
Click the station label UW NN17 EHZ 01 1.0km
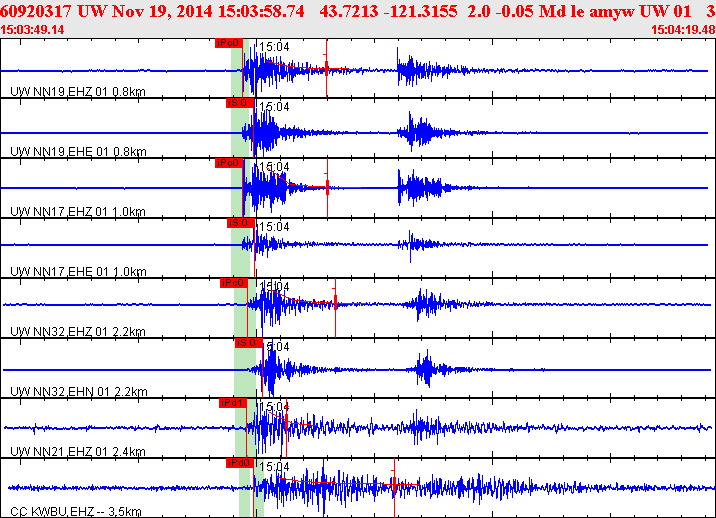pos(78,211)
